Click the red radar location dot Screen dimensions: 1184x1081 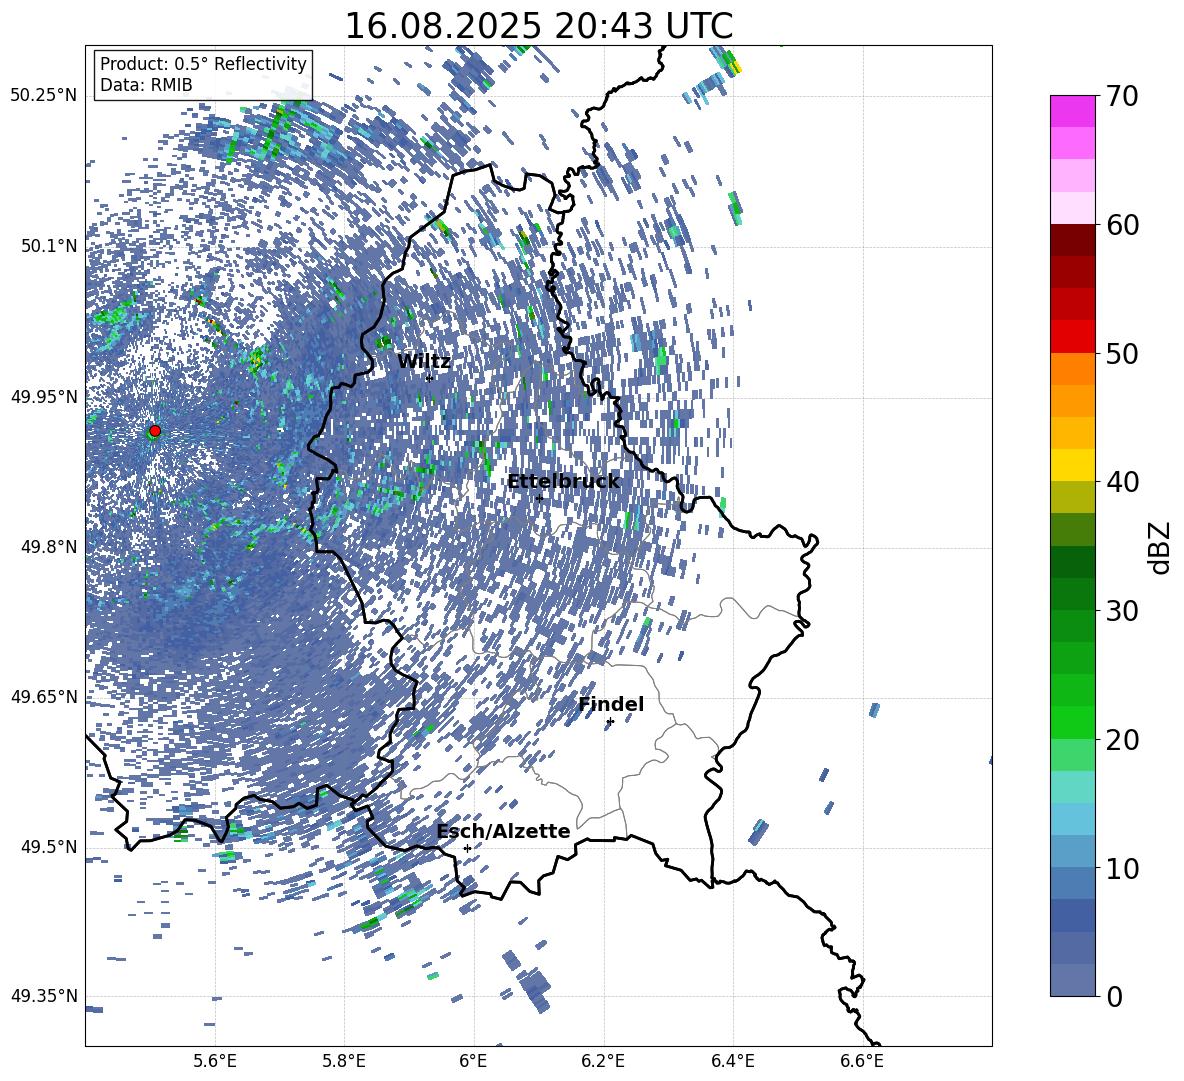pos(155,431)
